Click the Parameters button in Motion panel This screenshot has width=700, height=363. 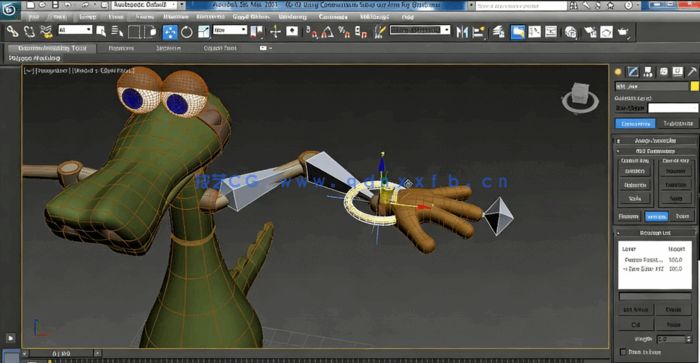click(x=635, y=124)
